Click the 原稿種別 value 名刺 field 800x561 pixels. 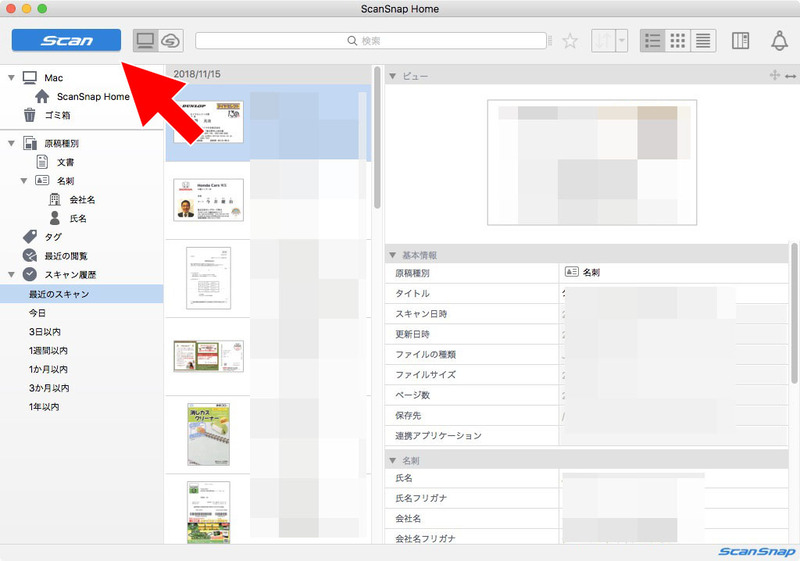tap(673, 273)
